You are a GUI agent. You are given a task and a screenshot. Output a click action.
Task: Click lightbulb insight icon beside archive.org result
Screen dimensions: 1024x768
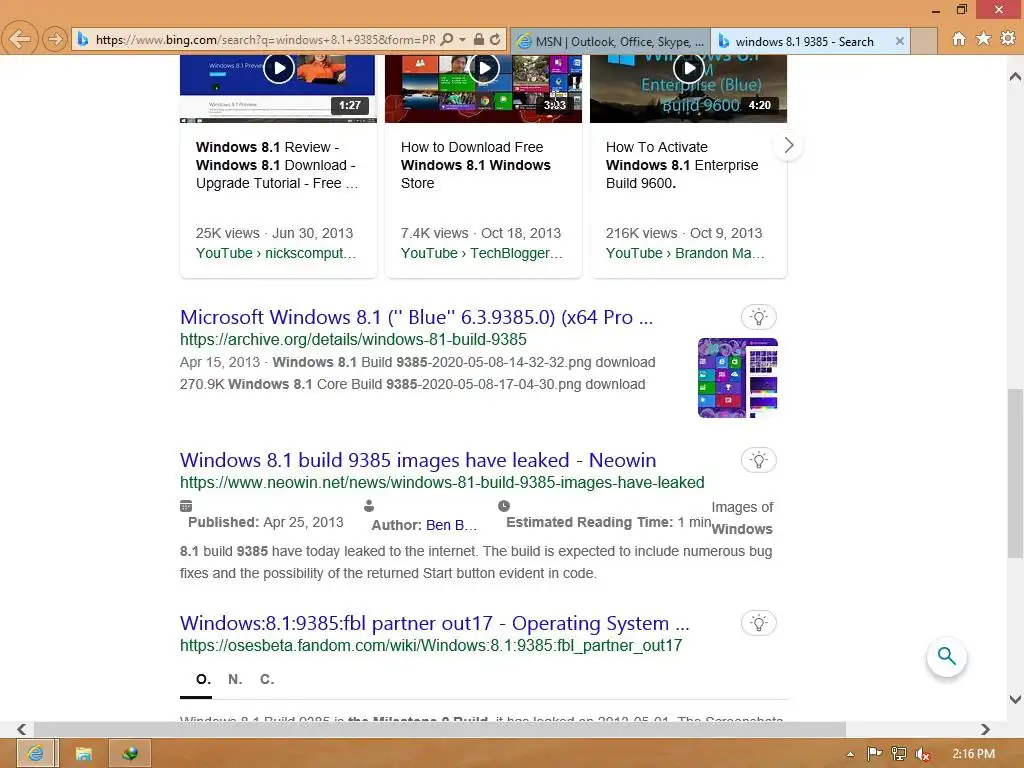(758, 317)
